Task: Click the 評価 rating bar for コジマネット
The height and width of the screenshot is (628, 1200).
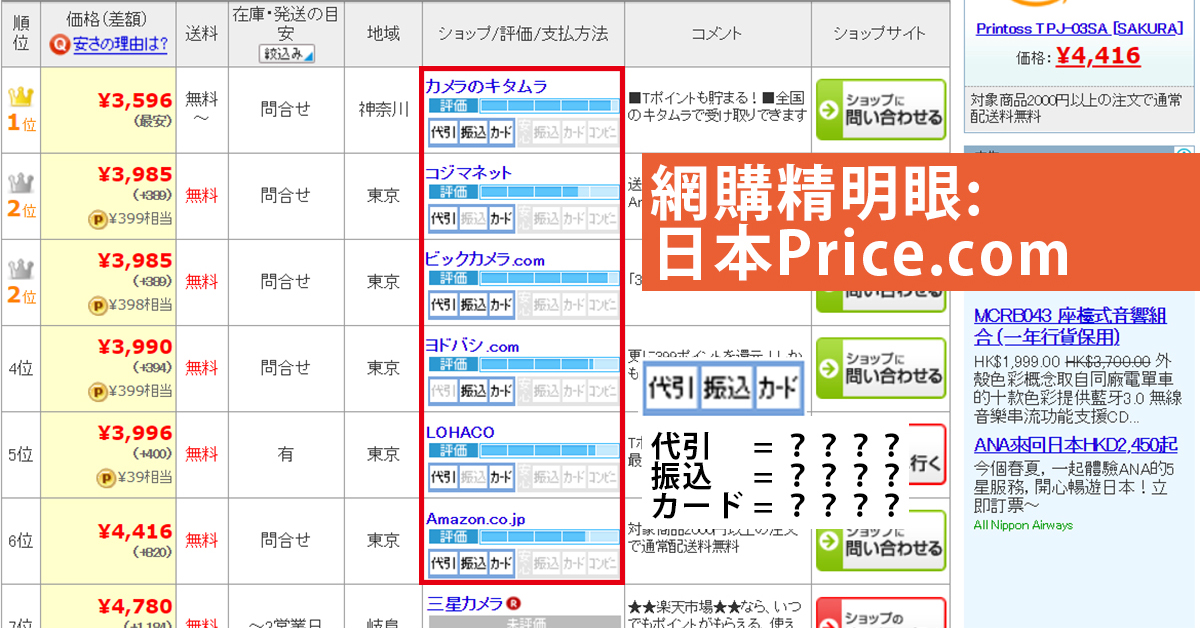Action: tap(524, 191)
